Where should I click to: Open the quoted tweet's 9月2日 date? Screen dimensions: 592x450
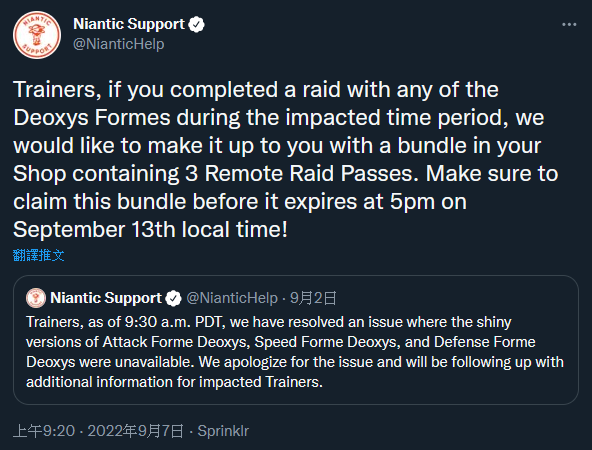pyautogui.click(x=313, y=298)
